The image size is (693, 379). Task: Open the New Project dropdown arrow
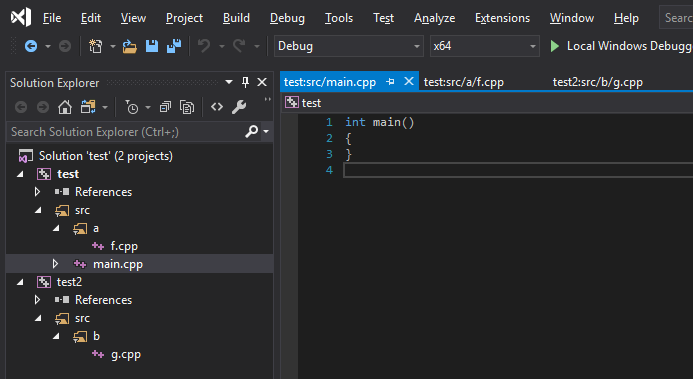click(113, 46)
